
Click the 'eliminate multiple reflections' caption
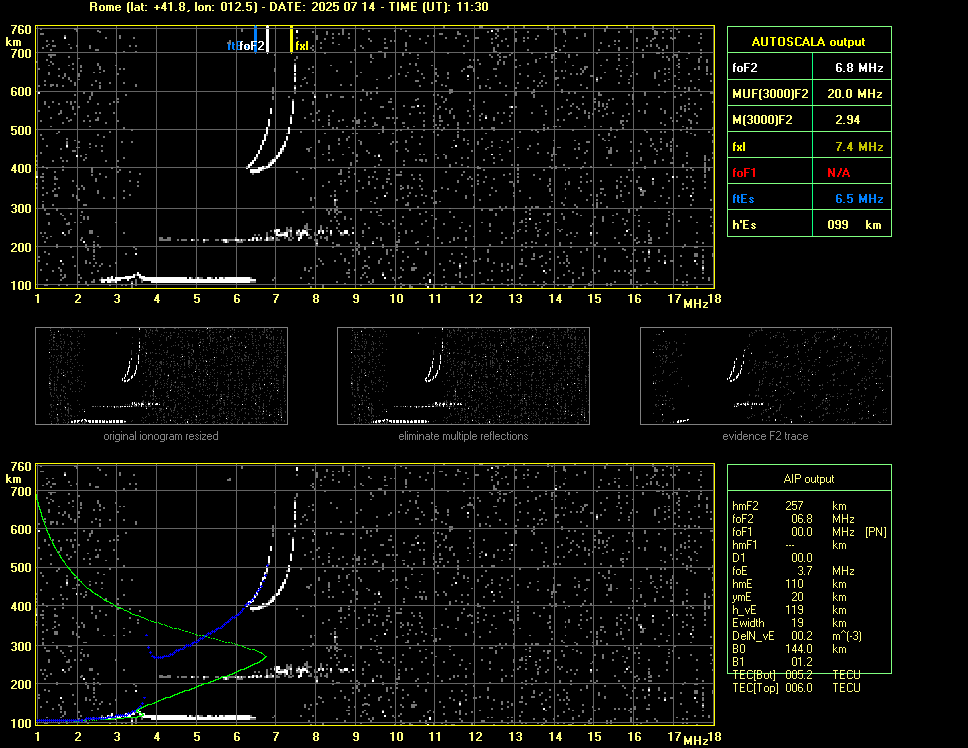463,436
